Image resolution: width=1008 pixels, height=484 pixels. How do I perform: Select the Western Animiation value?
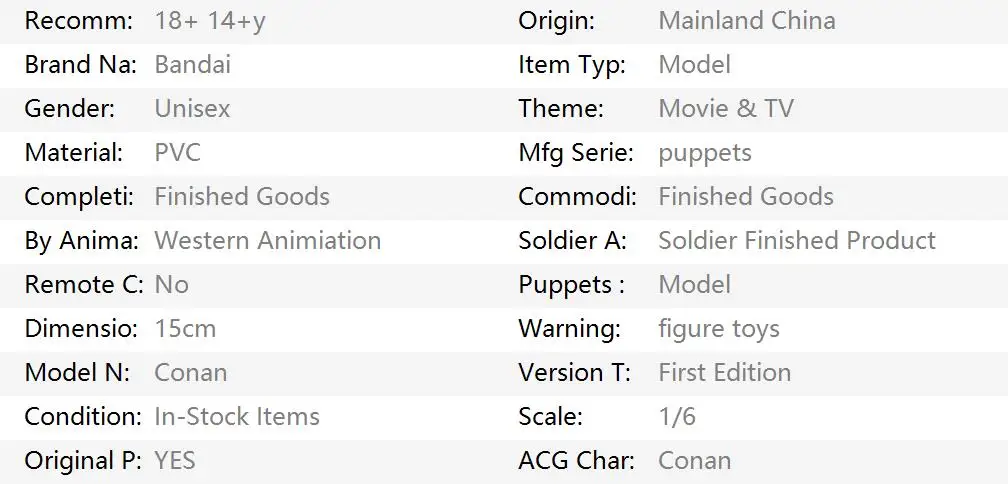click(267, 240)
